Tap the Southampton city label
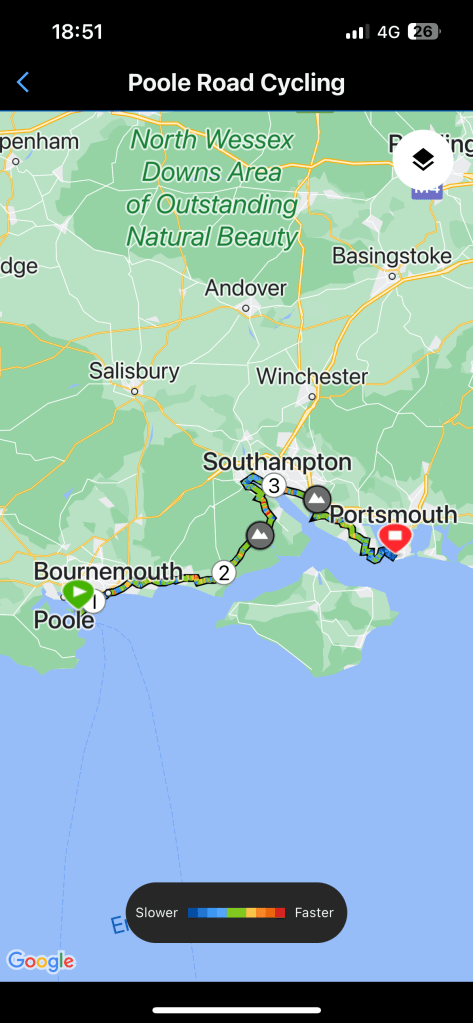The height and width of the screenshot is (1023, 473). 277,463
